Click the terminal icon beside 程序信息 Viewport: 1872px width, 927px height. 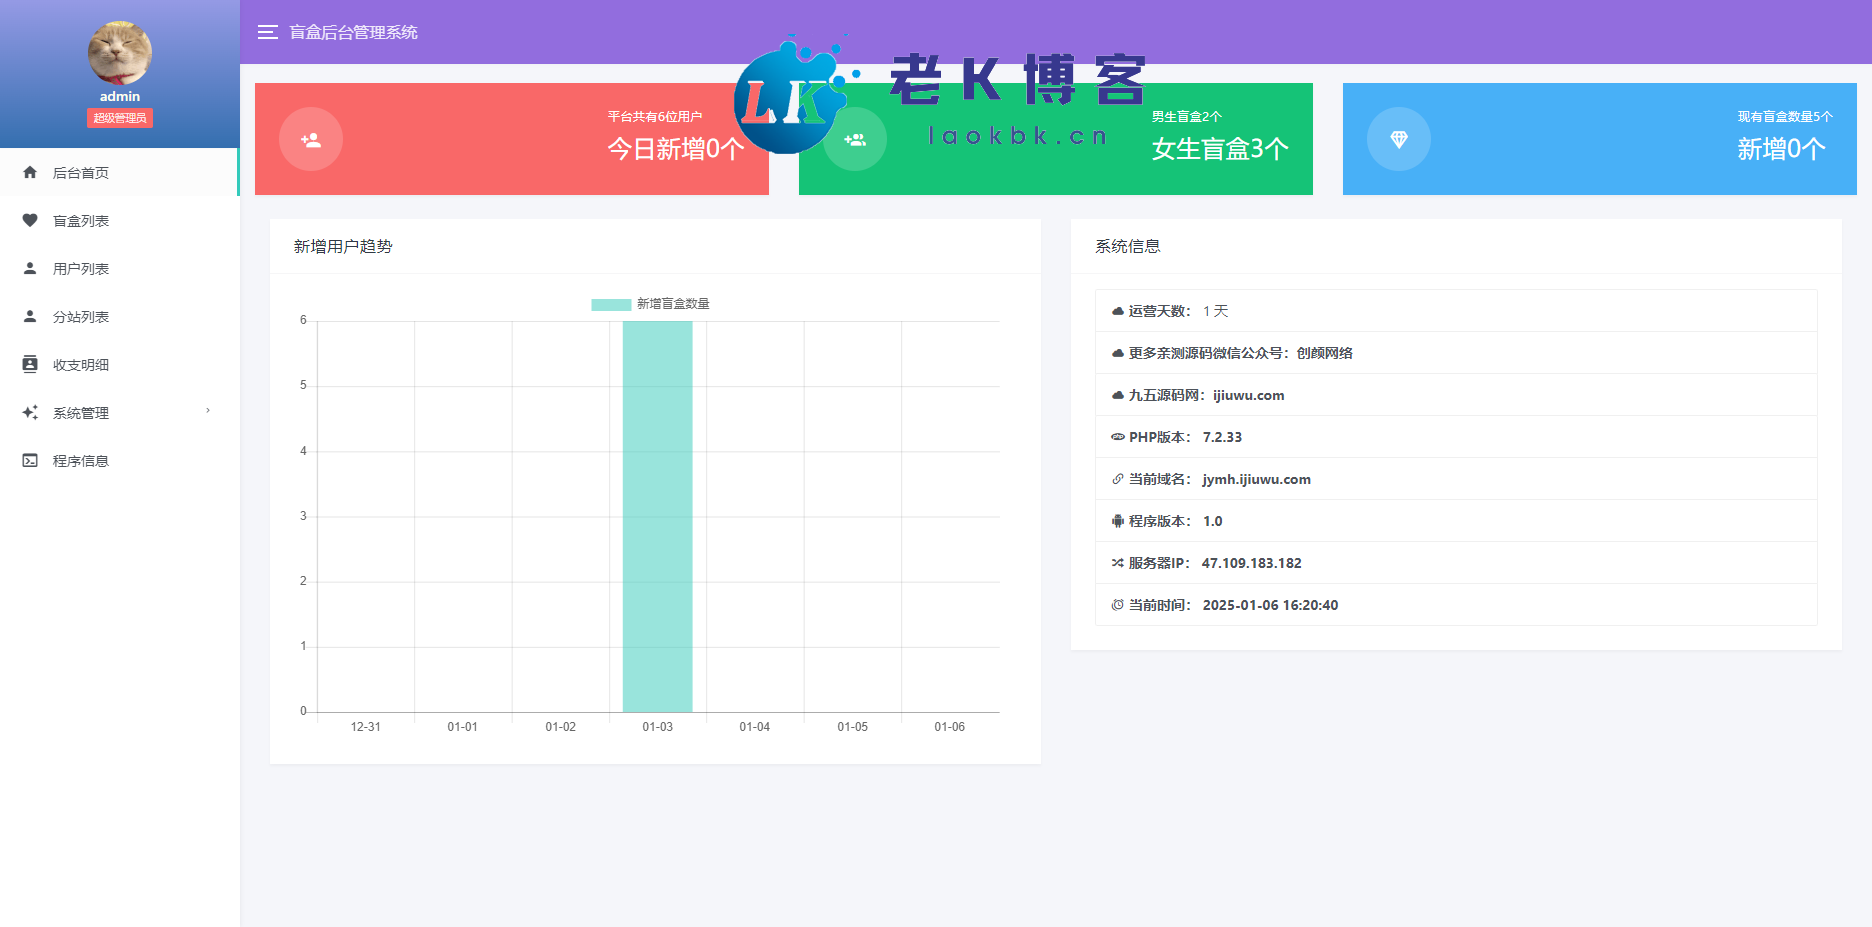coord(30,460)
